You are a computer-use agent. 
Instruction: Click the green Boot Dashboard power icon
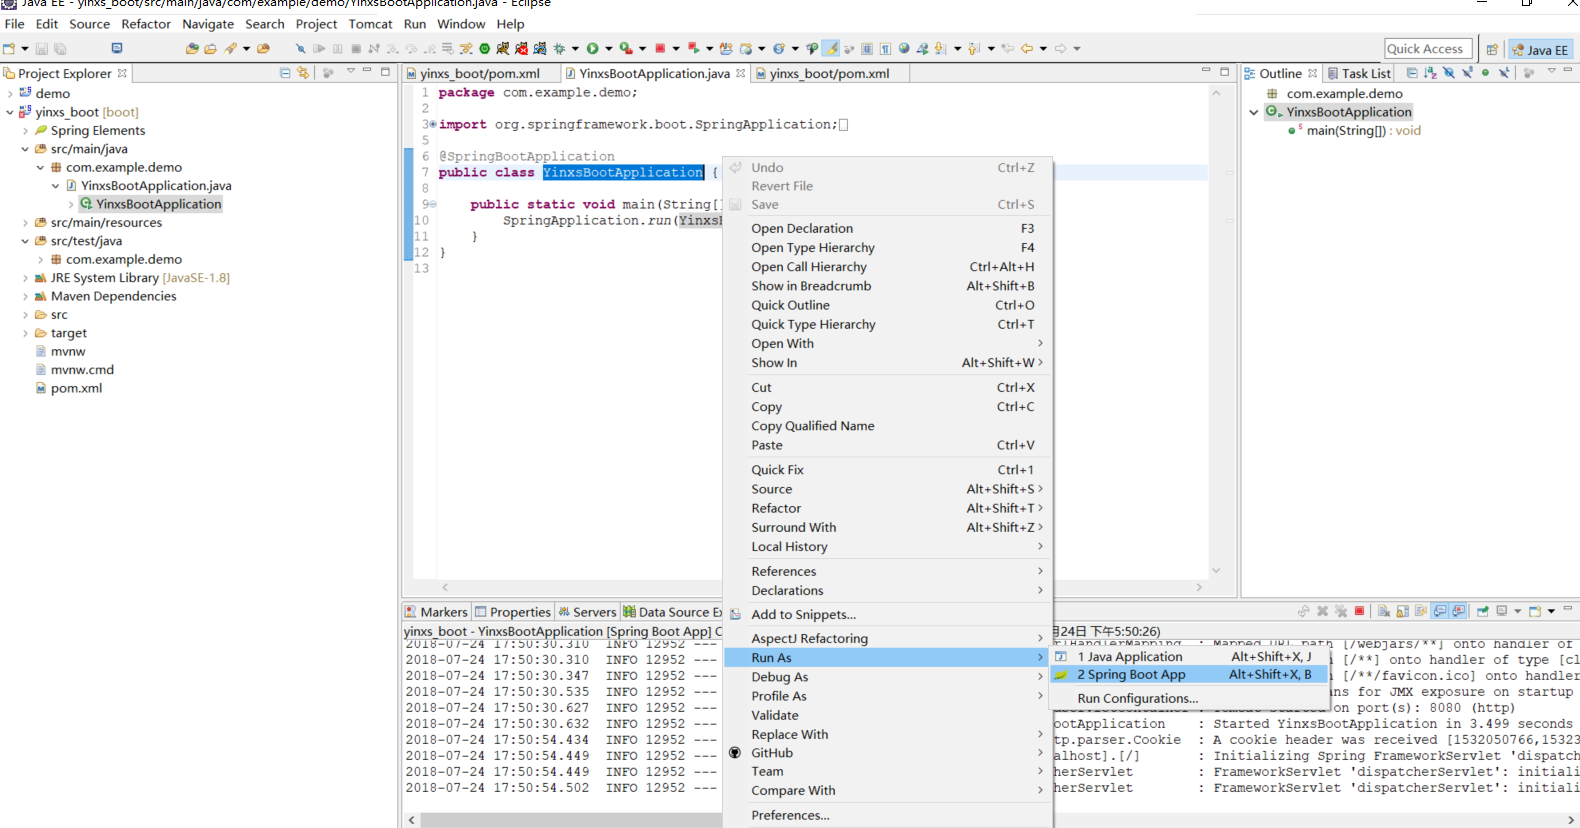[x=484, y=48]
